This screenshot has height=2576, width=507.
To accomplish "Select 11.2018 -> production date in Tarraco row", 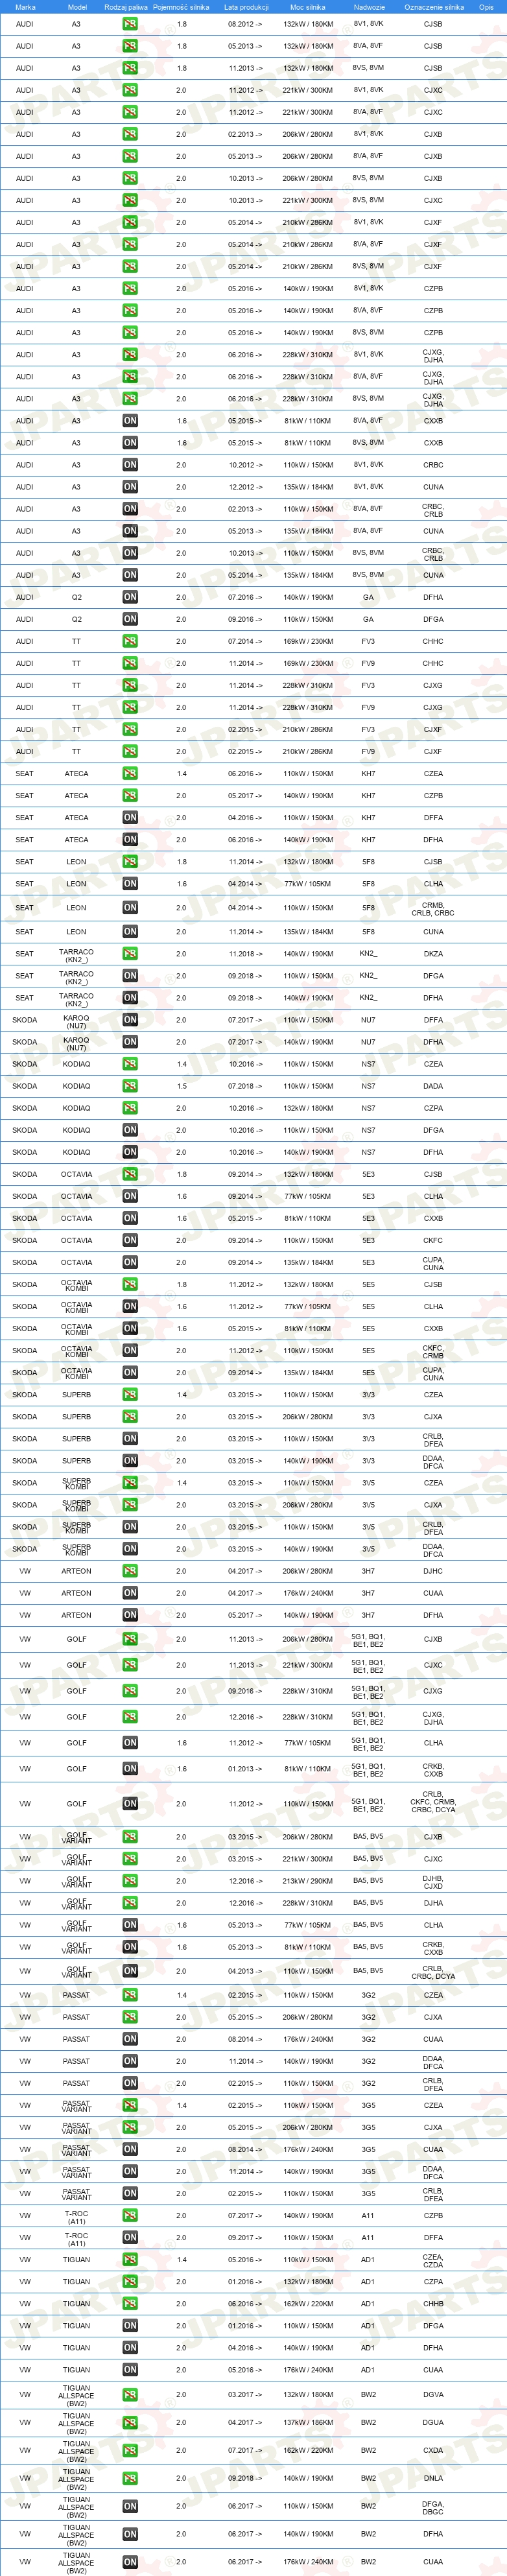I will tap(246, 953).
